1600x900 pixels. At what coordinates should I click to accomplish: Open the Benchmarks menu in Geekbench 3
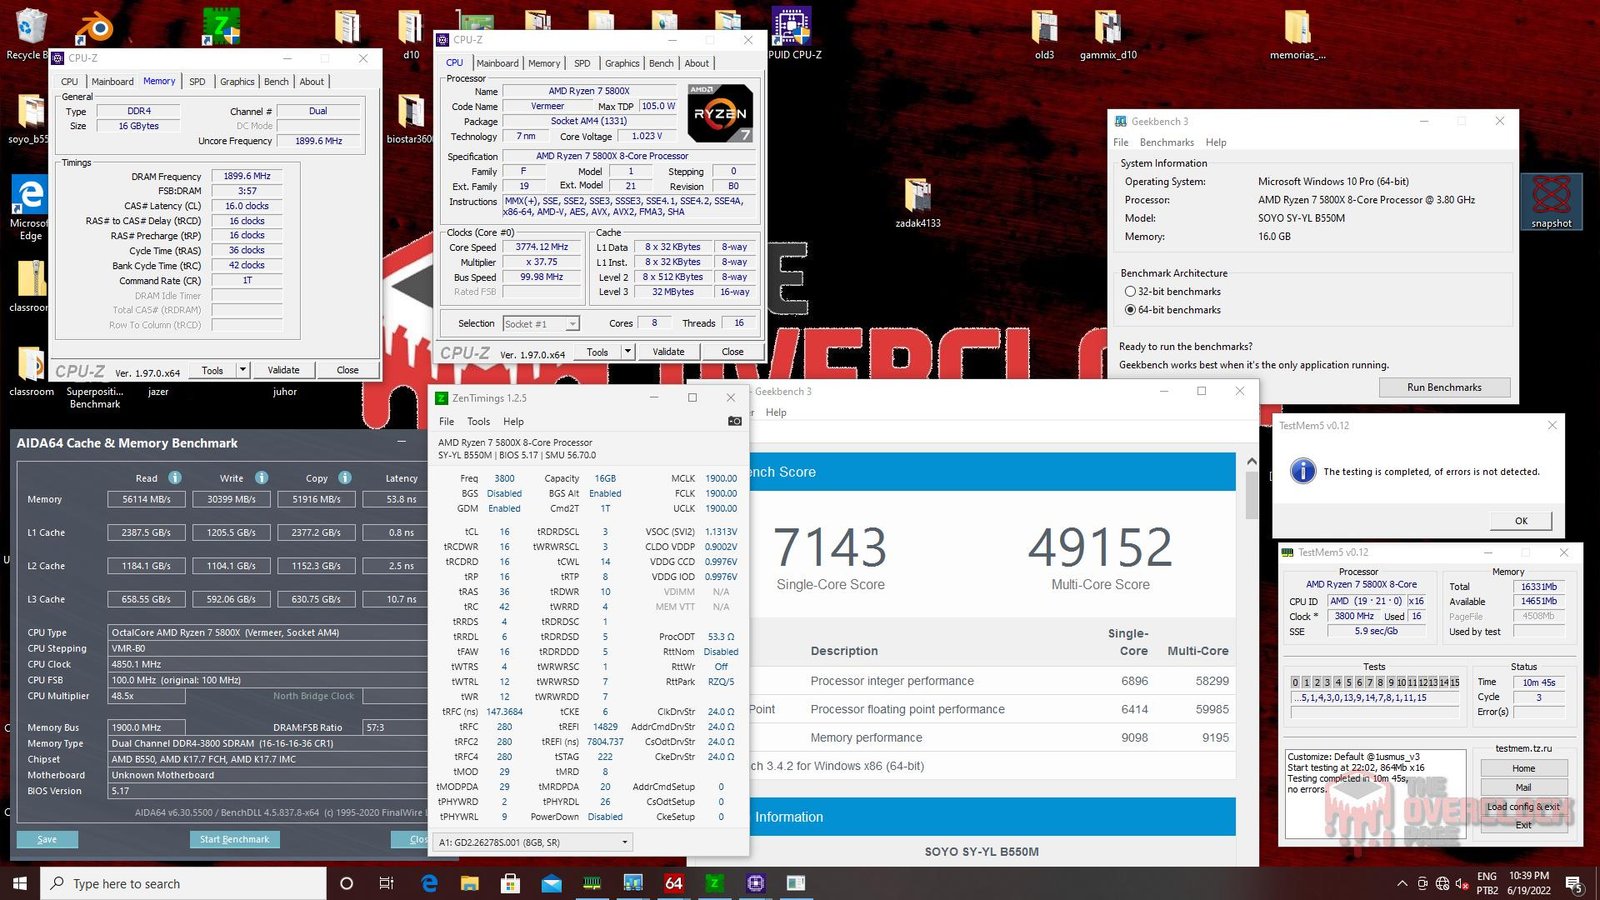tap(1167, 142)
